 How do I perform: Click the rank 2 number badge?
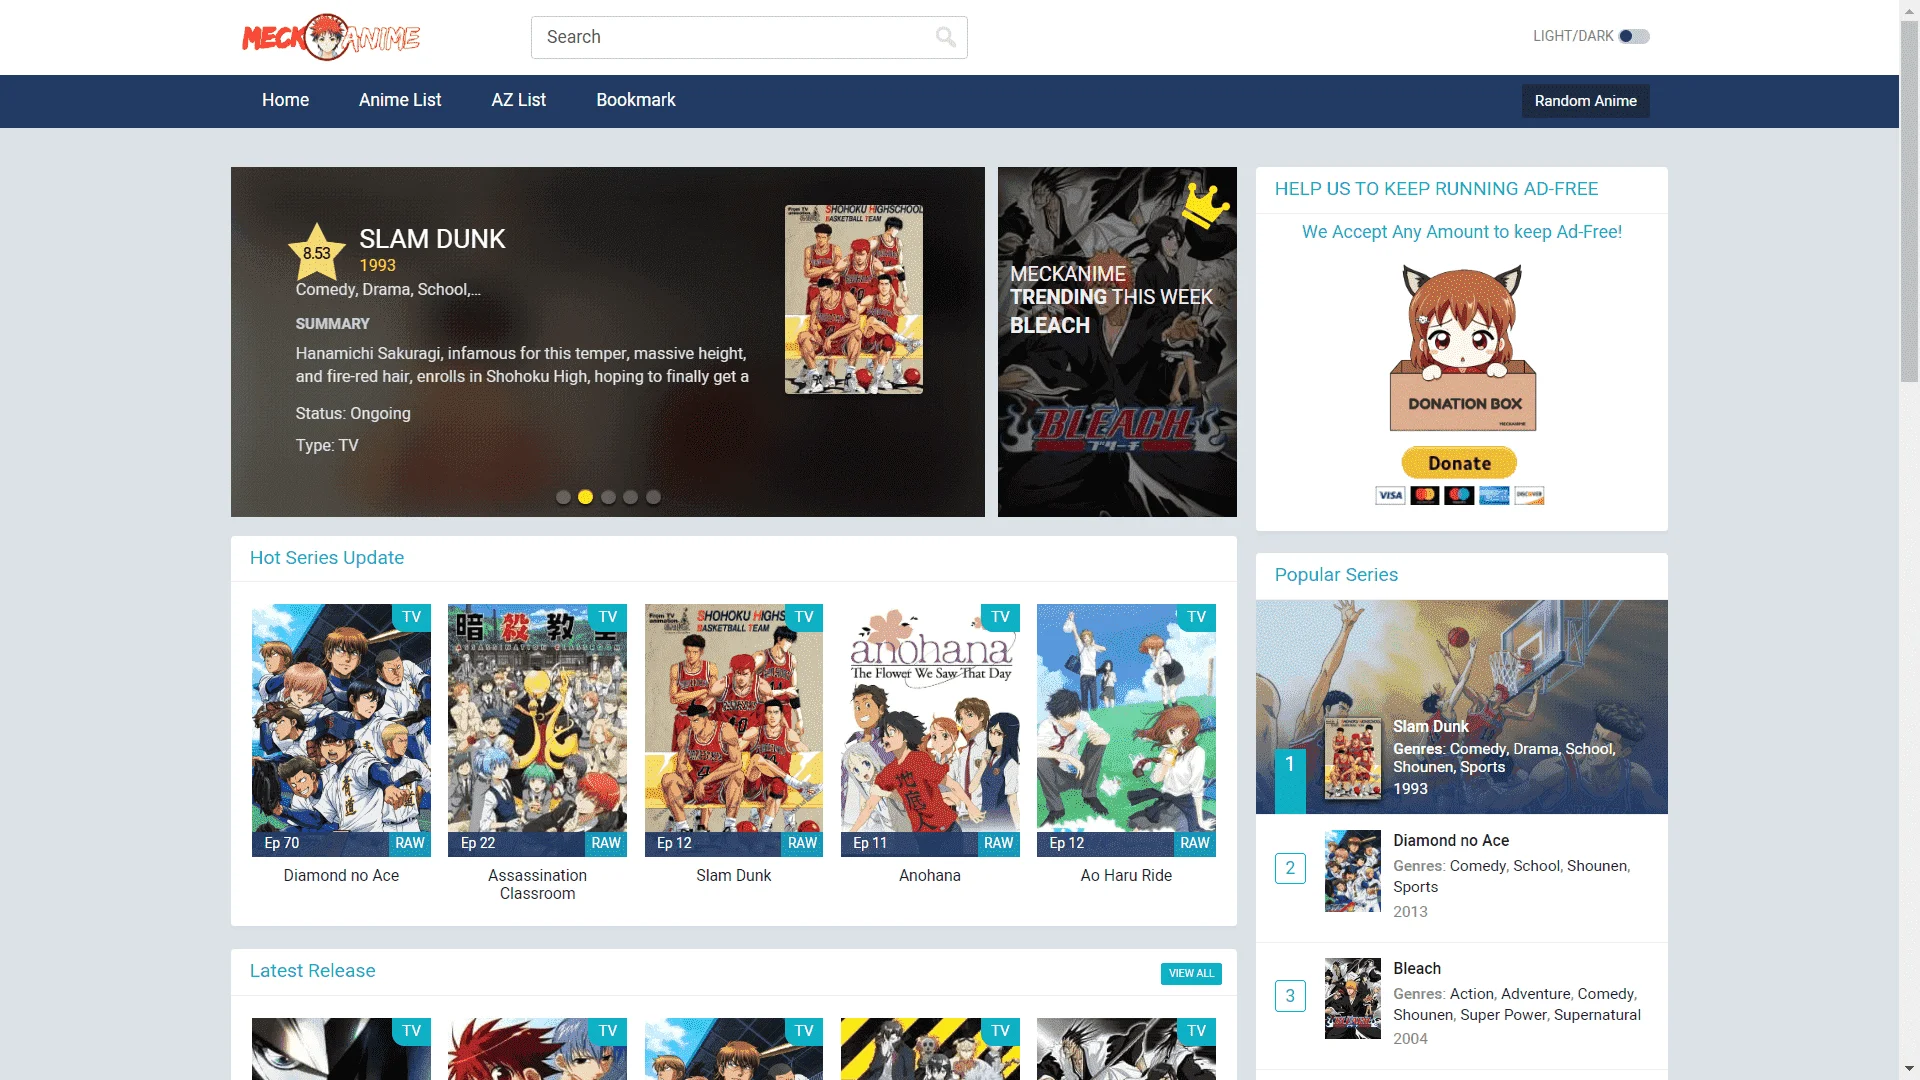coord(1290,868)
